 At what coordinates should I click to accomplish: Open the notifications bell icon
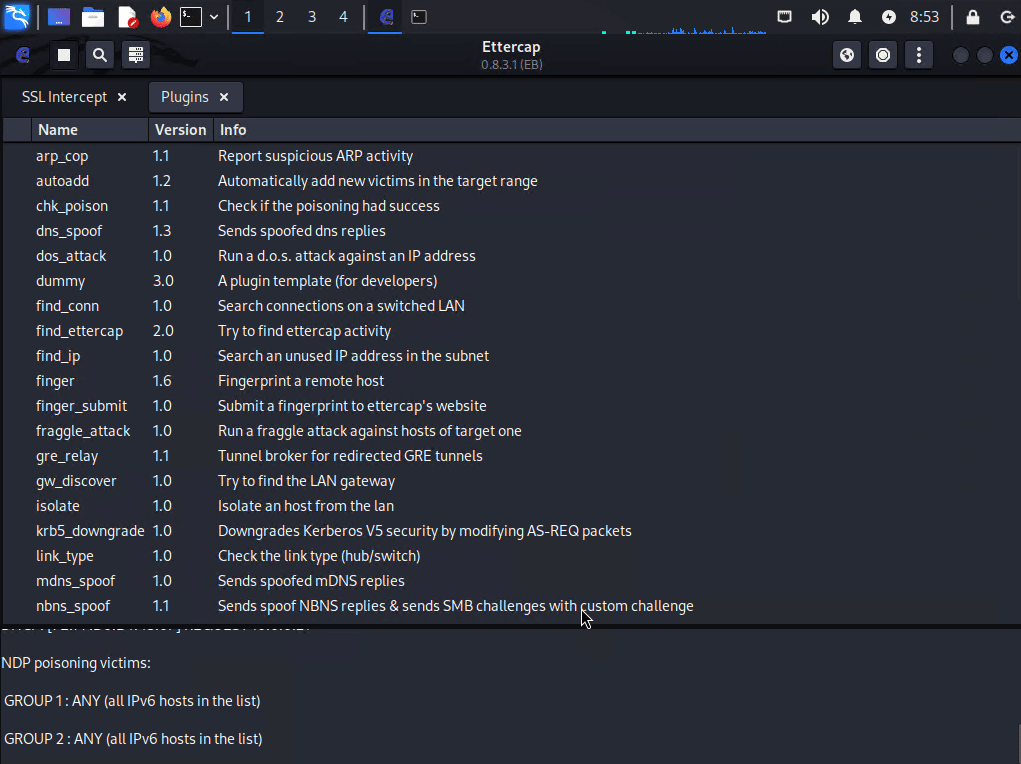click(855, 17)
